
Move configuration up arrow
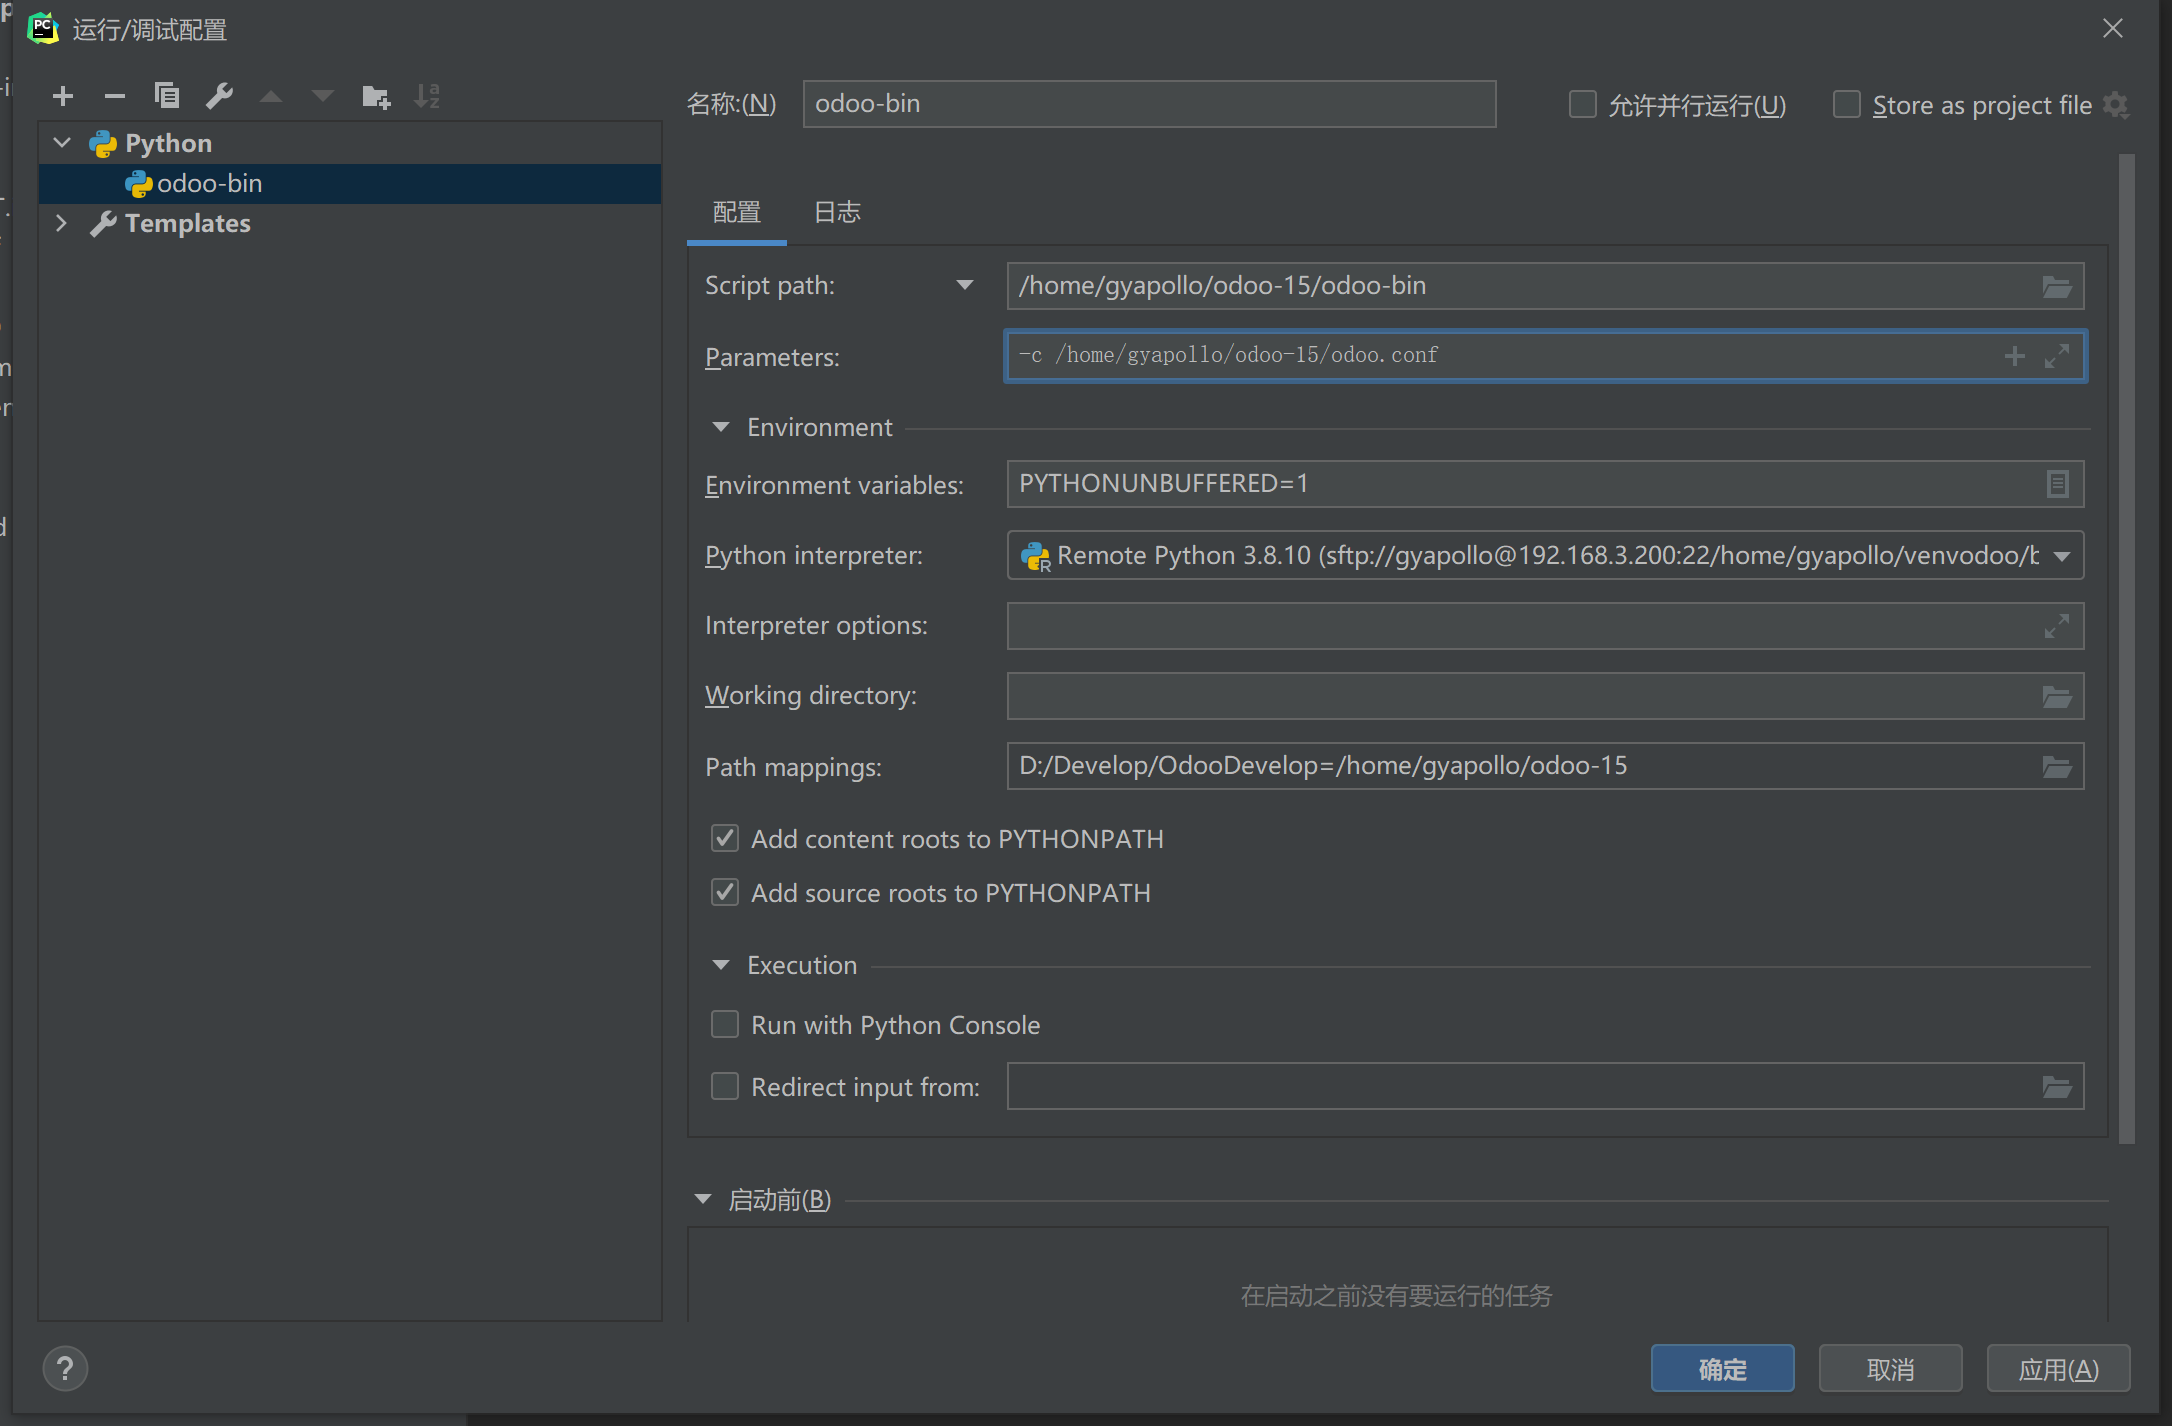271,96
